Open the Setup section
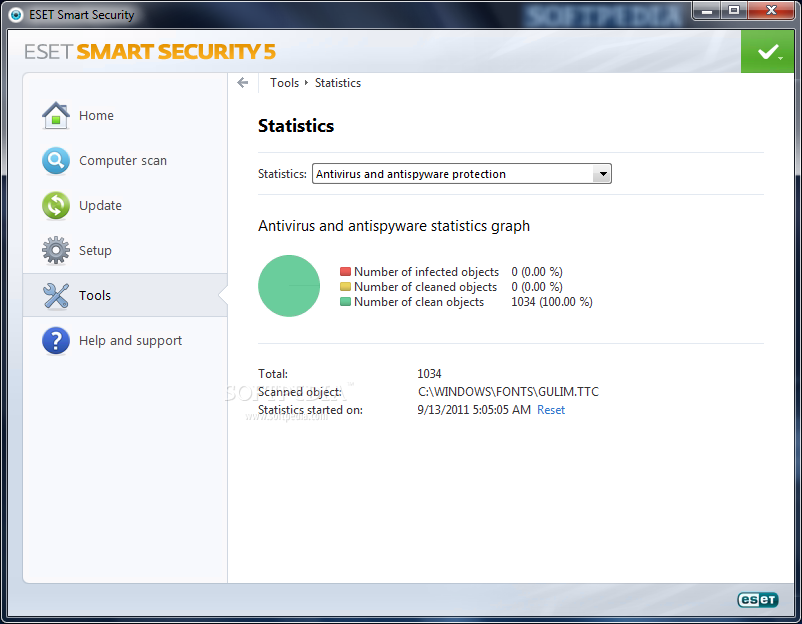Screen dimensions: 802x624 coord(95,251)
